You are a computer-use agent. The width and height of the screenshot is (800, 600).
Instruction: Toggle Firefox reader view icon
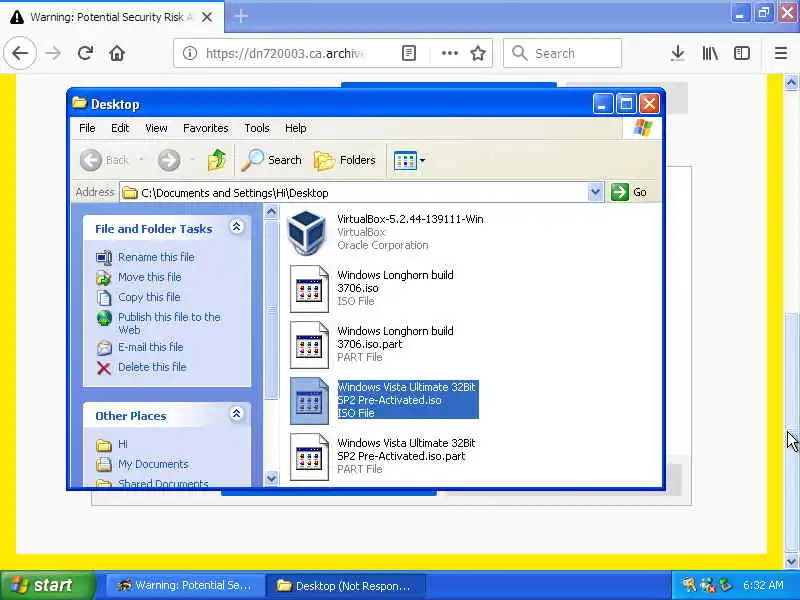[409, 53]
